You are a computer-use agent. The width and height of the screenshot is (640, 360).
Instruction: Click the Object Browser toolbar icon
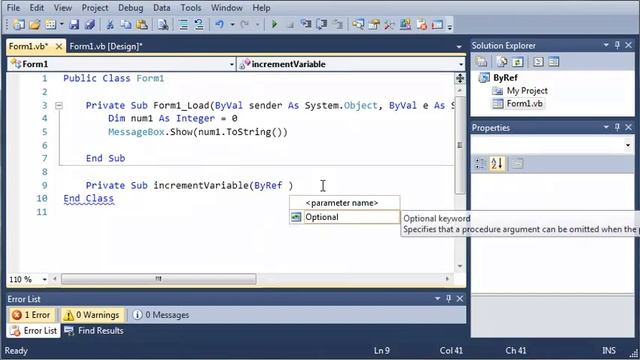pyautogui.click(x=405, y=25)
